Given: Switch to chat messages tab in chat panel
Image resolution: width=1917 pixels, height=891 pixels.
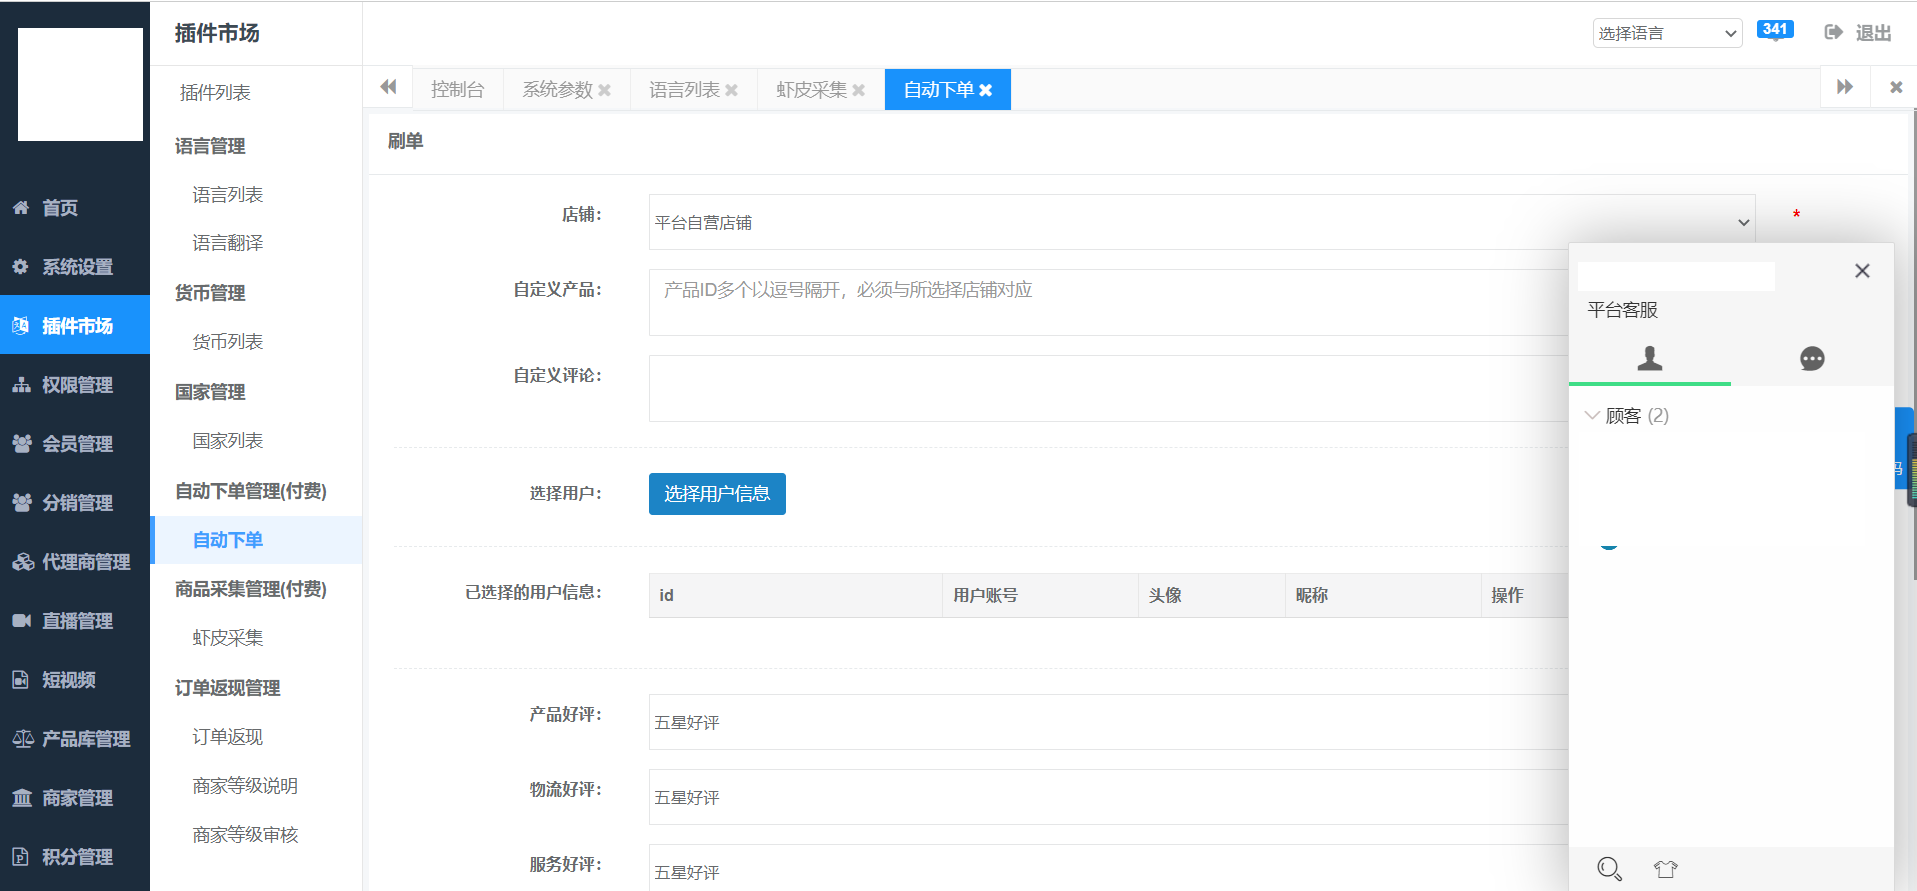Looking at the screenshot, I should click(x=1812, y=359).
